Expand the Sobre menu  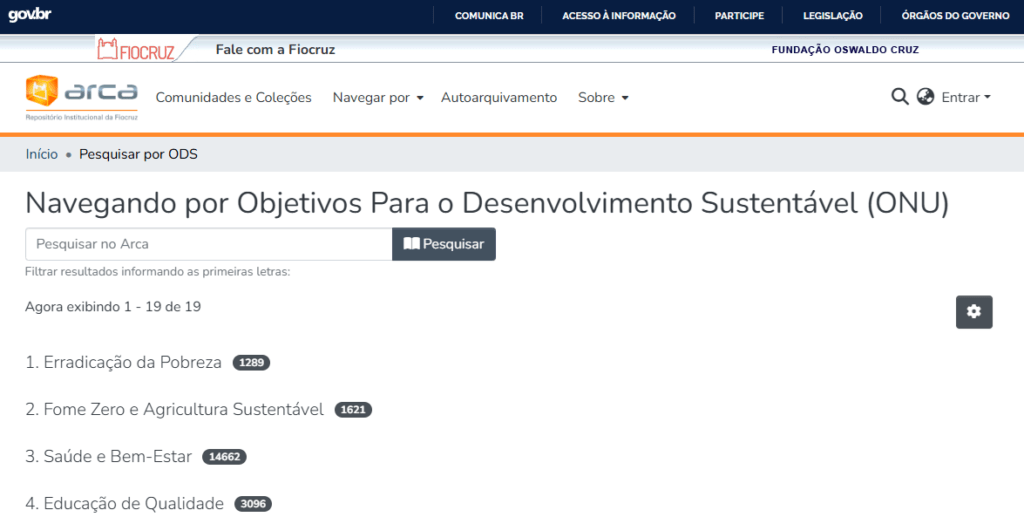(x=603, y=97)
